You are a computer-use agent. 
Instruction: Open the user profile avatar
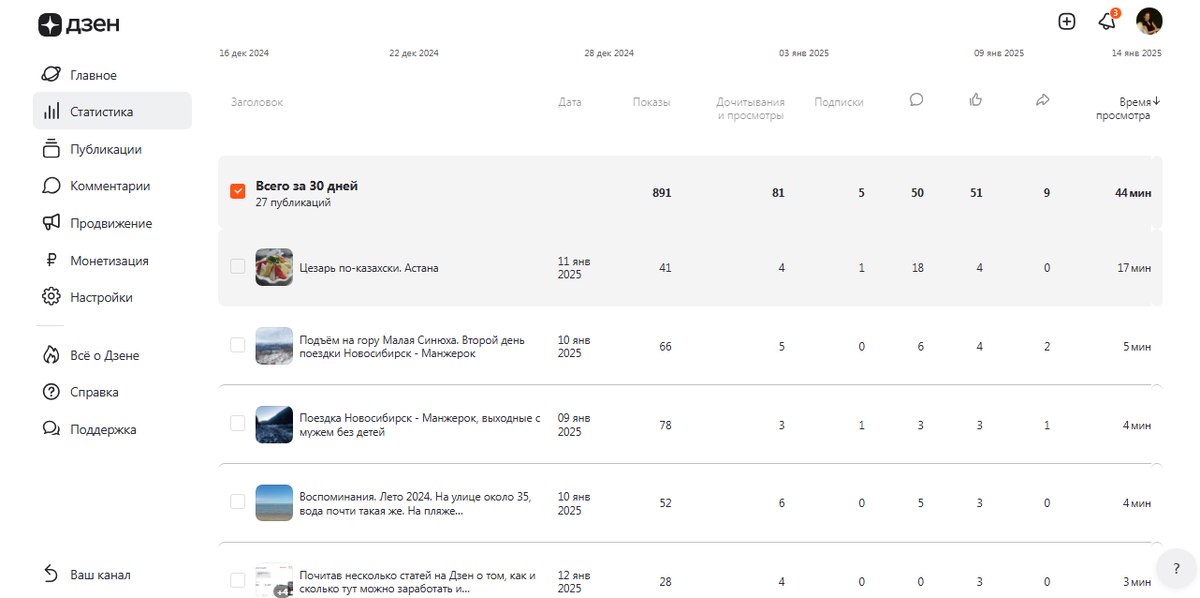(1149, 21)
